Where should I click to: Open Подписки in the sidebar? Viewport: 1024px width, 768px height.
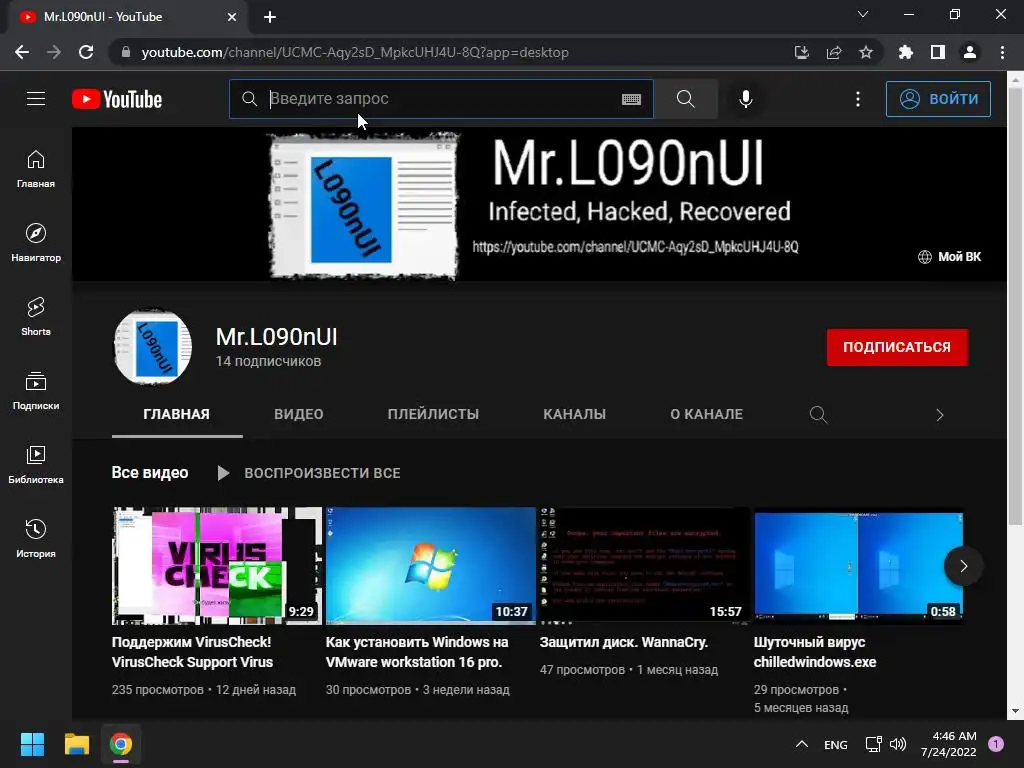(36, 391)
